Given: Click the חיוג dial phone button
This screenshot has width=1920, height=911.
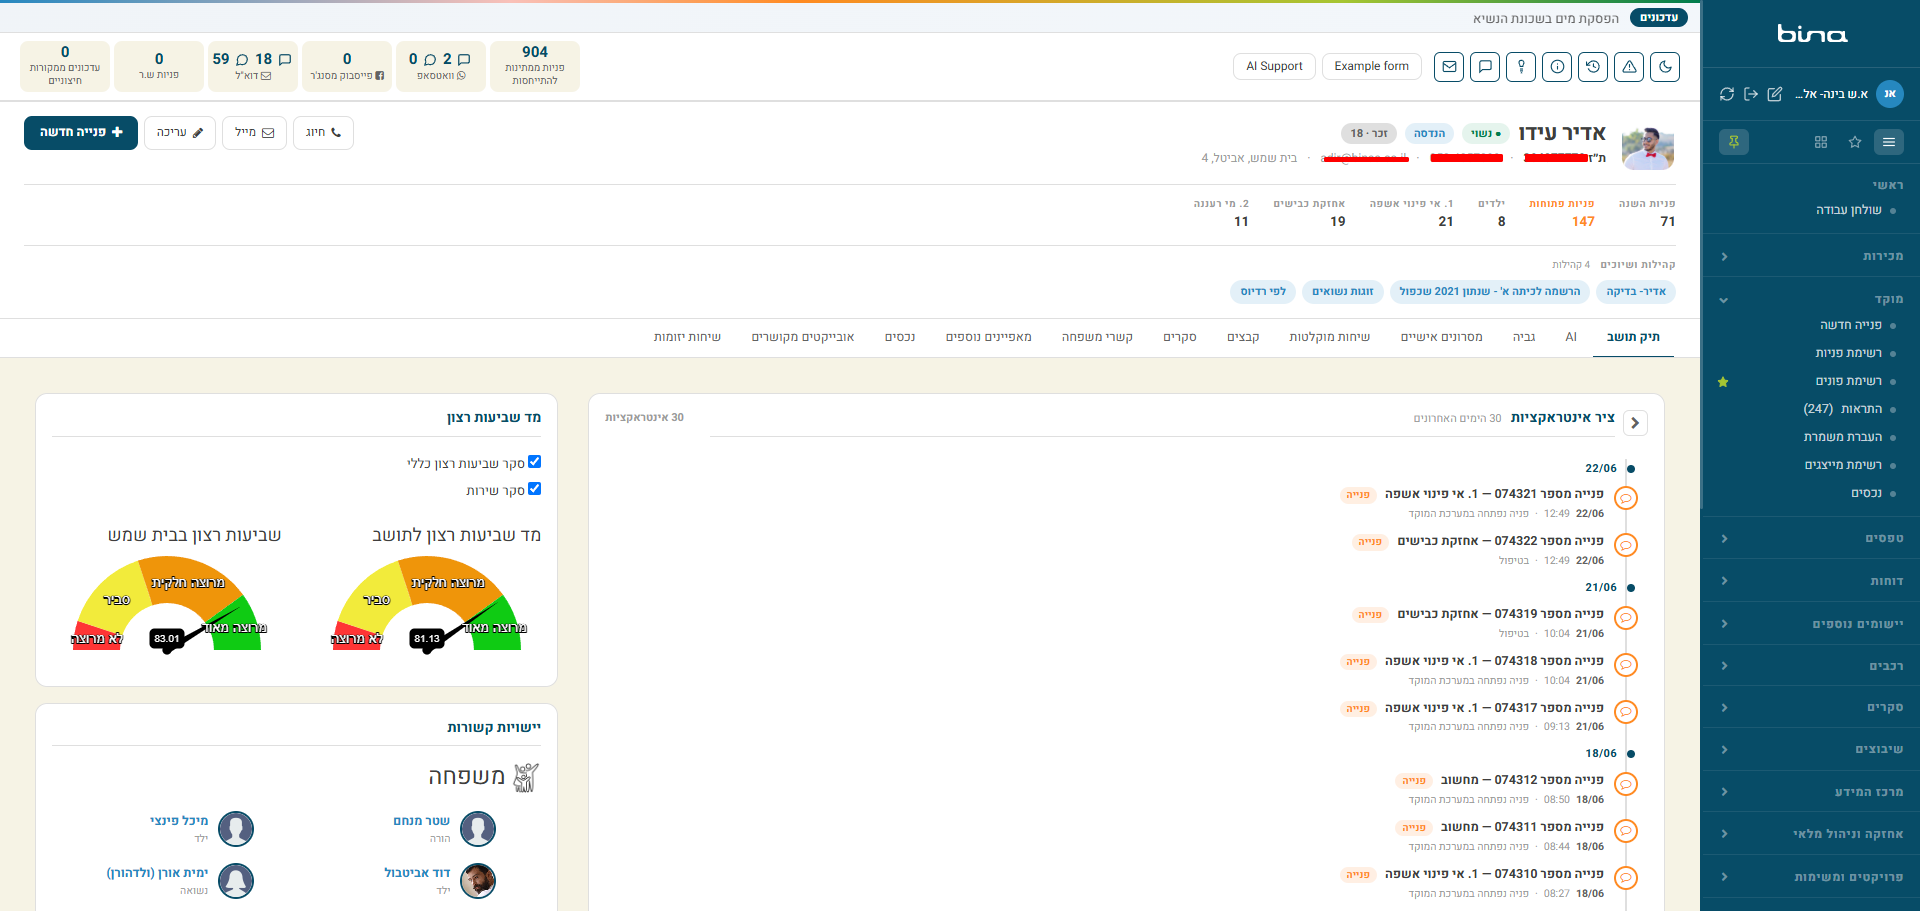Looking at the screenshot, I should coord(323,132).
